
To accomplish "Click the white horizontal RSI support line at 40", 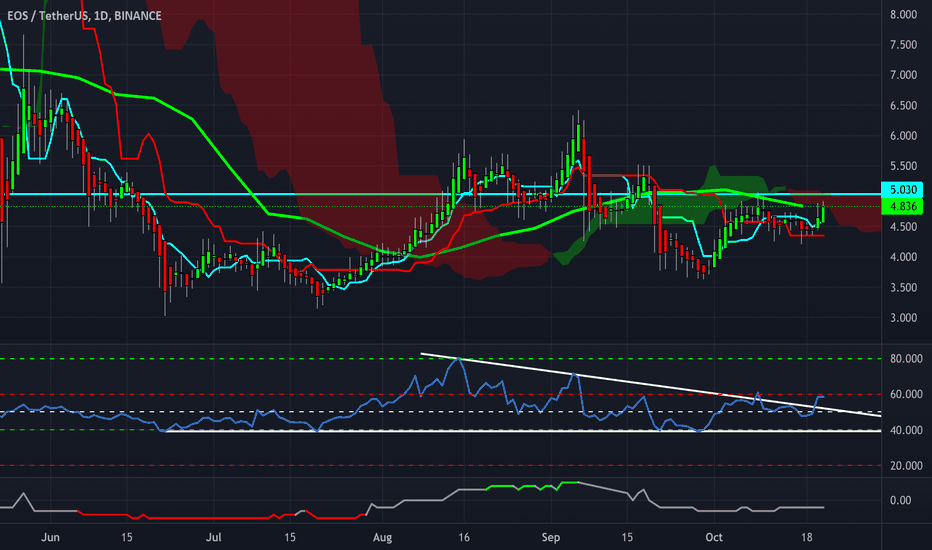I will pos(523,431).
